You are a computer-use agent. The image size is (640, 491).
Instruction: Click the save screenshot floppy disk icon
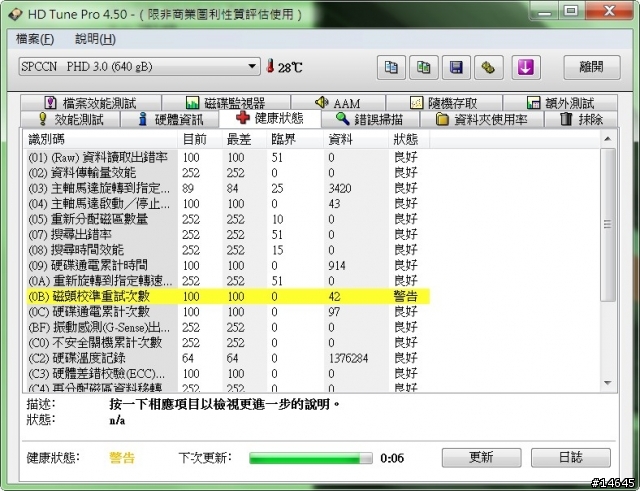click(x=456, y=67)
